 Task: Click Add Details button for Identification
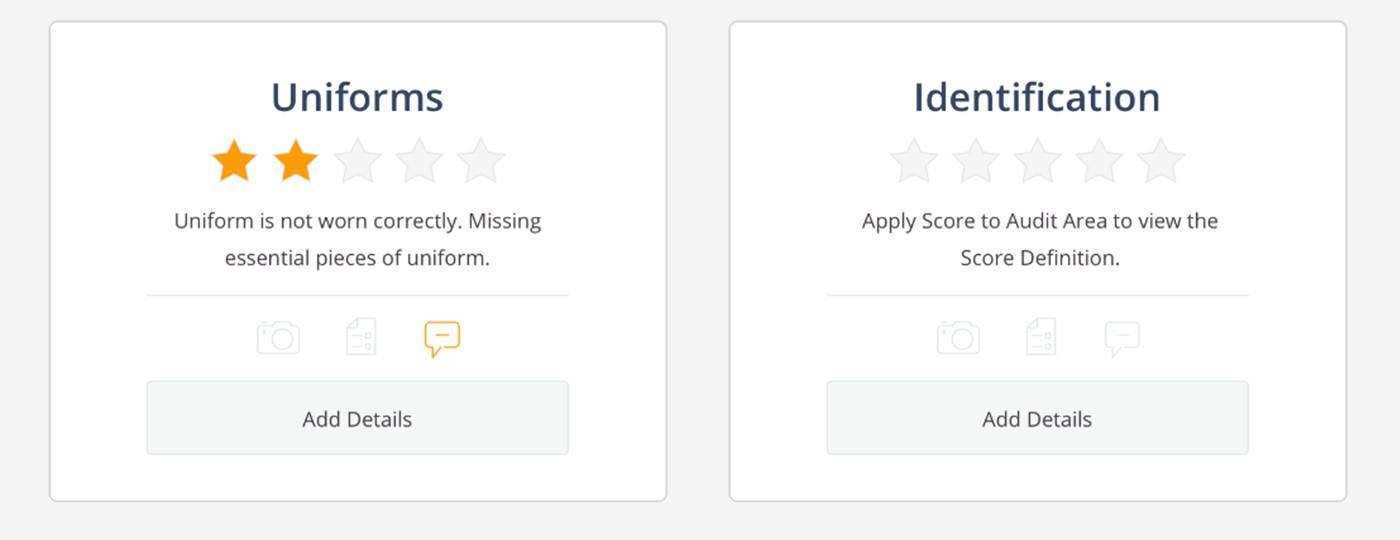pyautogui.click(x=1037, y=418)
